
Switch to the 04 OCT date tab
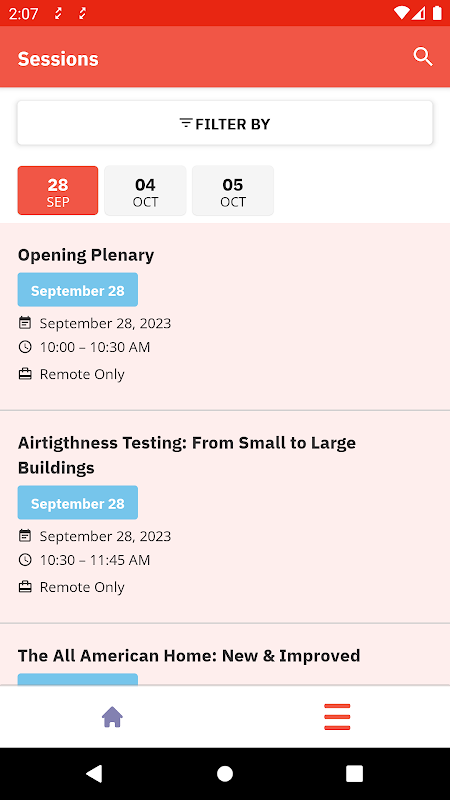[x=145, y=190]
